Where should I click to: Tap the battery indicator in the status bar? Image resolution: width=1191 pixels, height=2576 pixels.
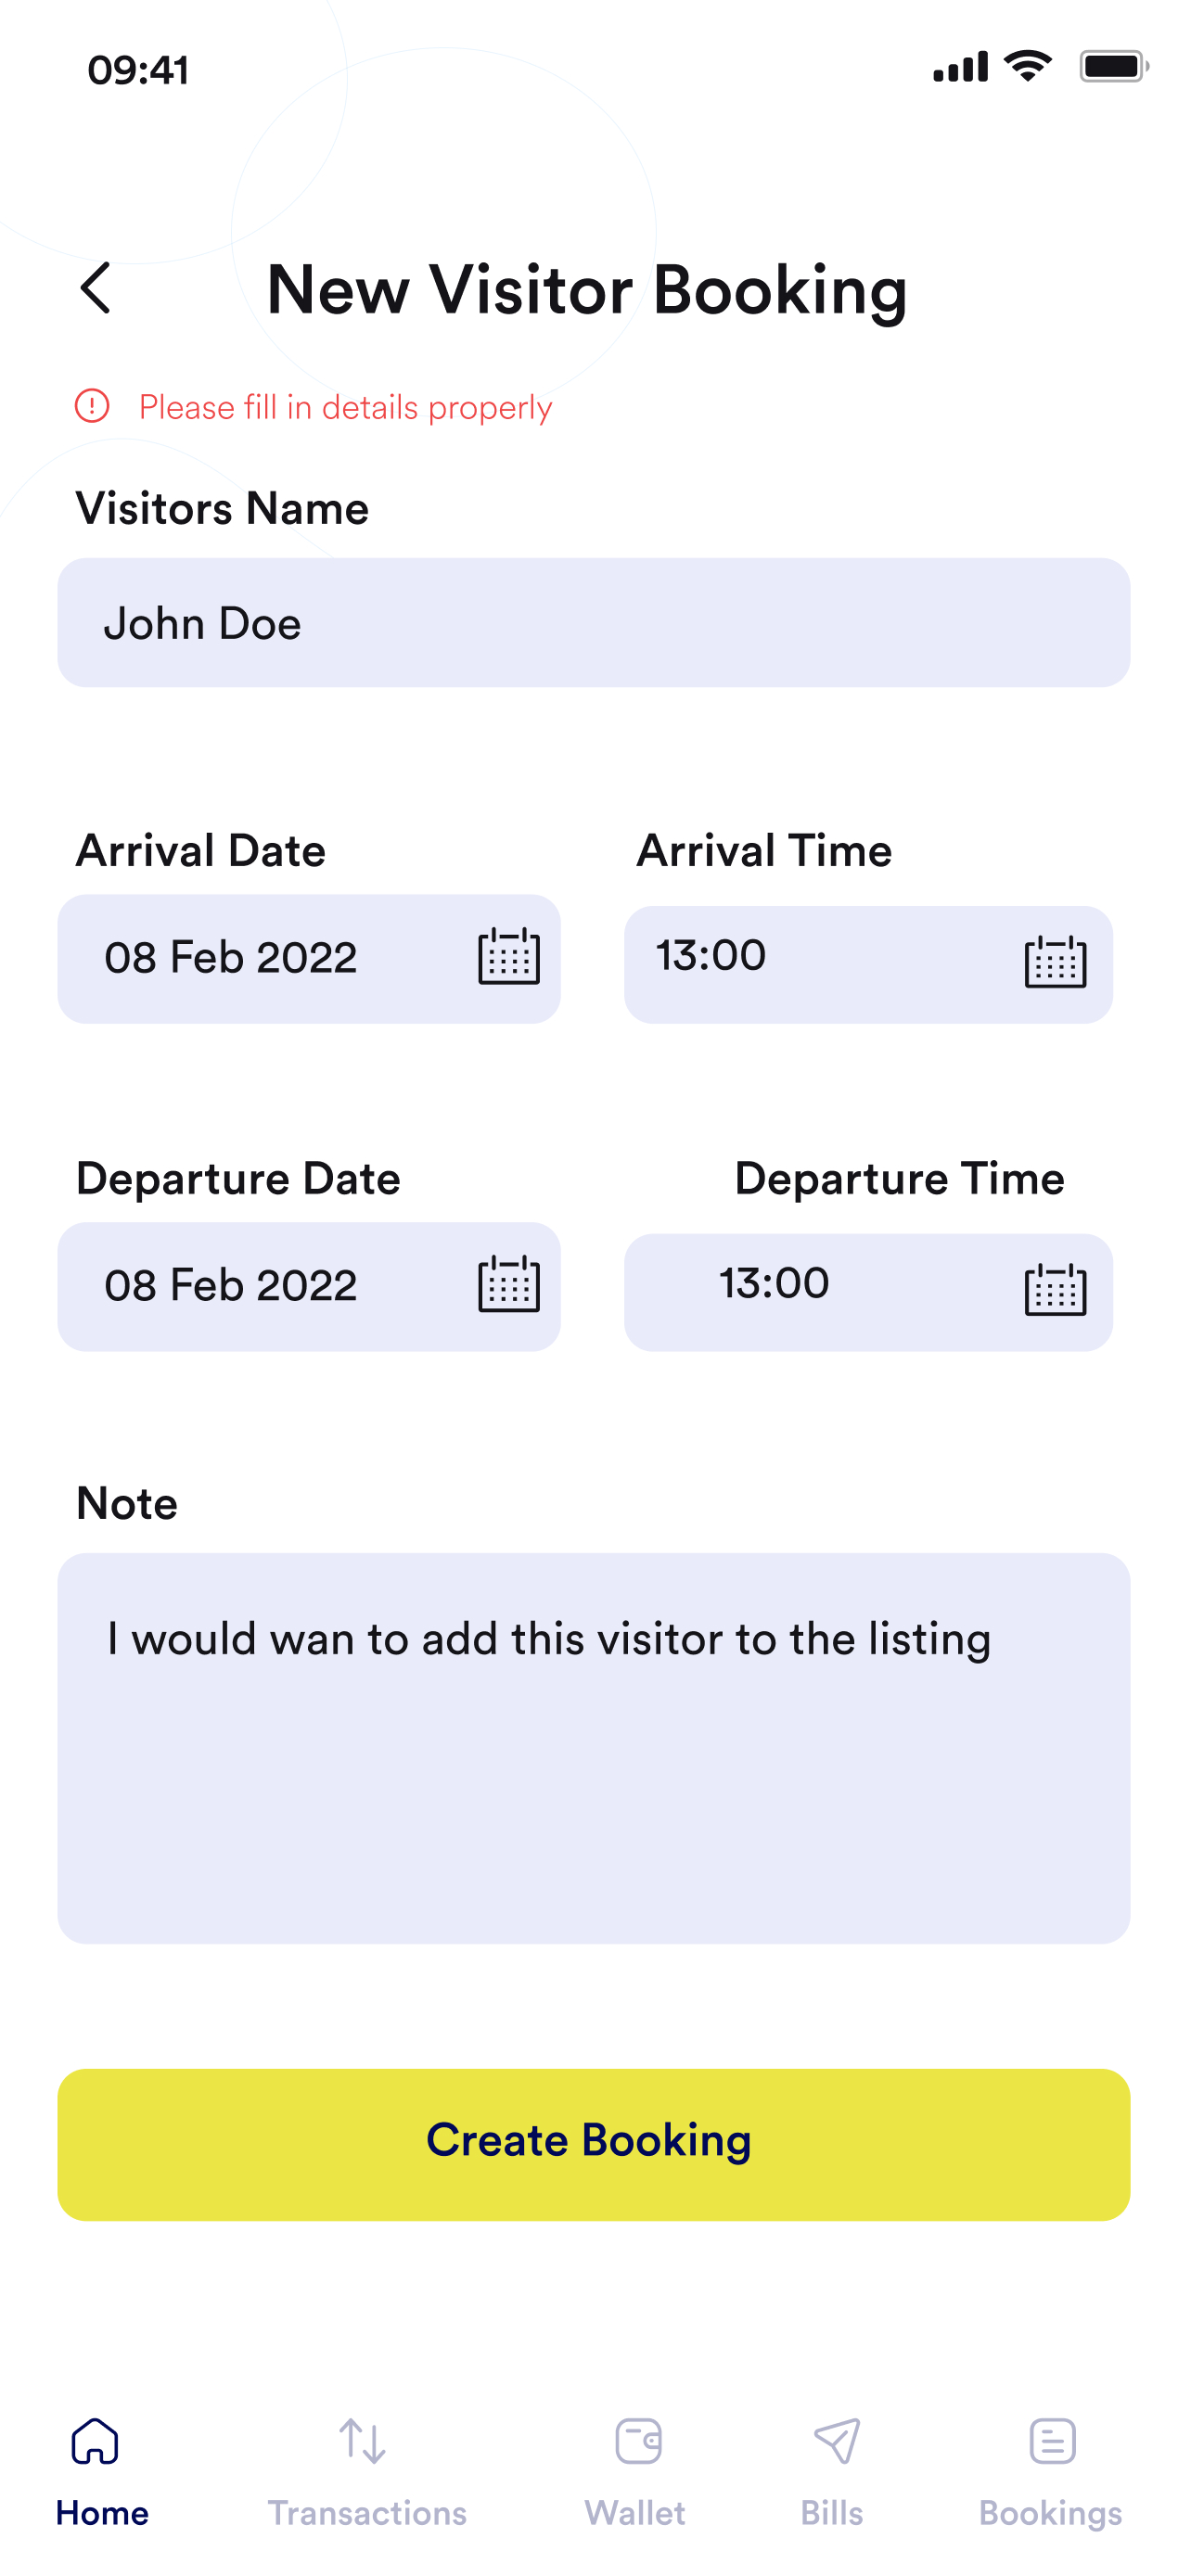tap(1114, 67)
